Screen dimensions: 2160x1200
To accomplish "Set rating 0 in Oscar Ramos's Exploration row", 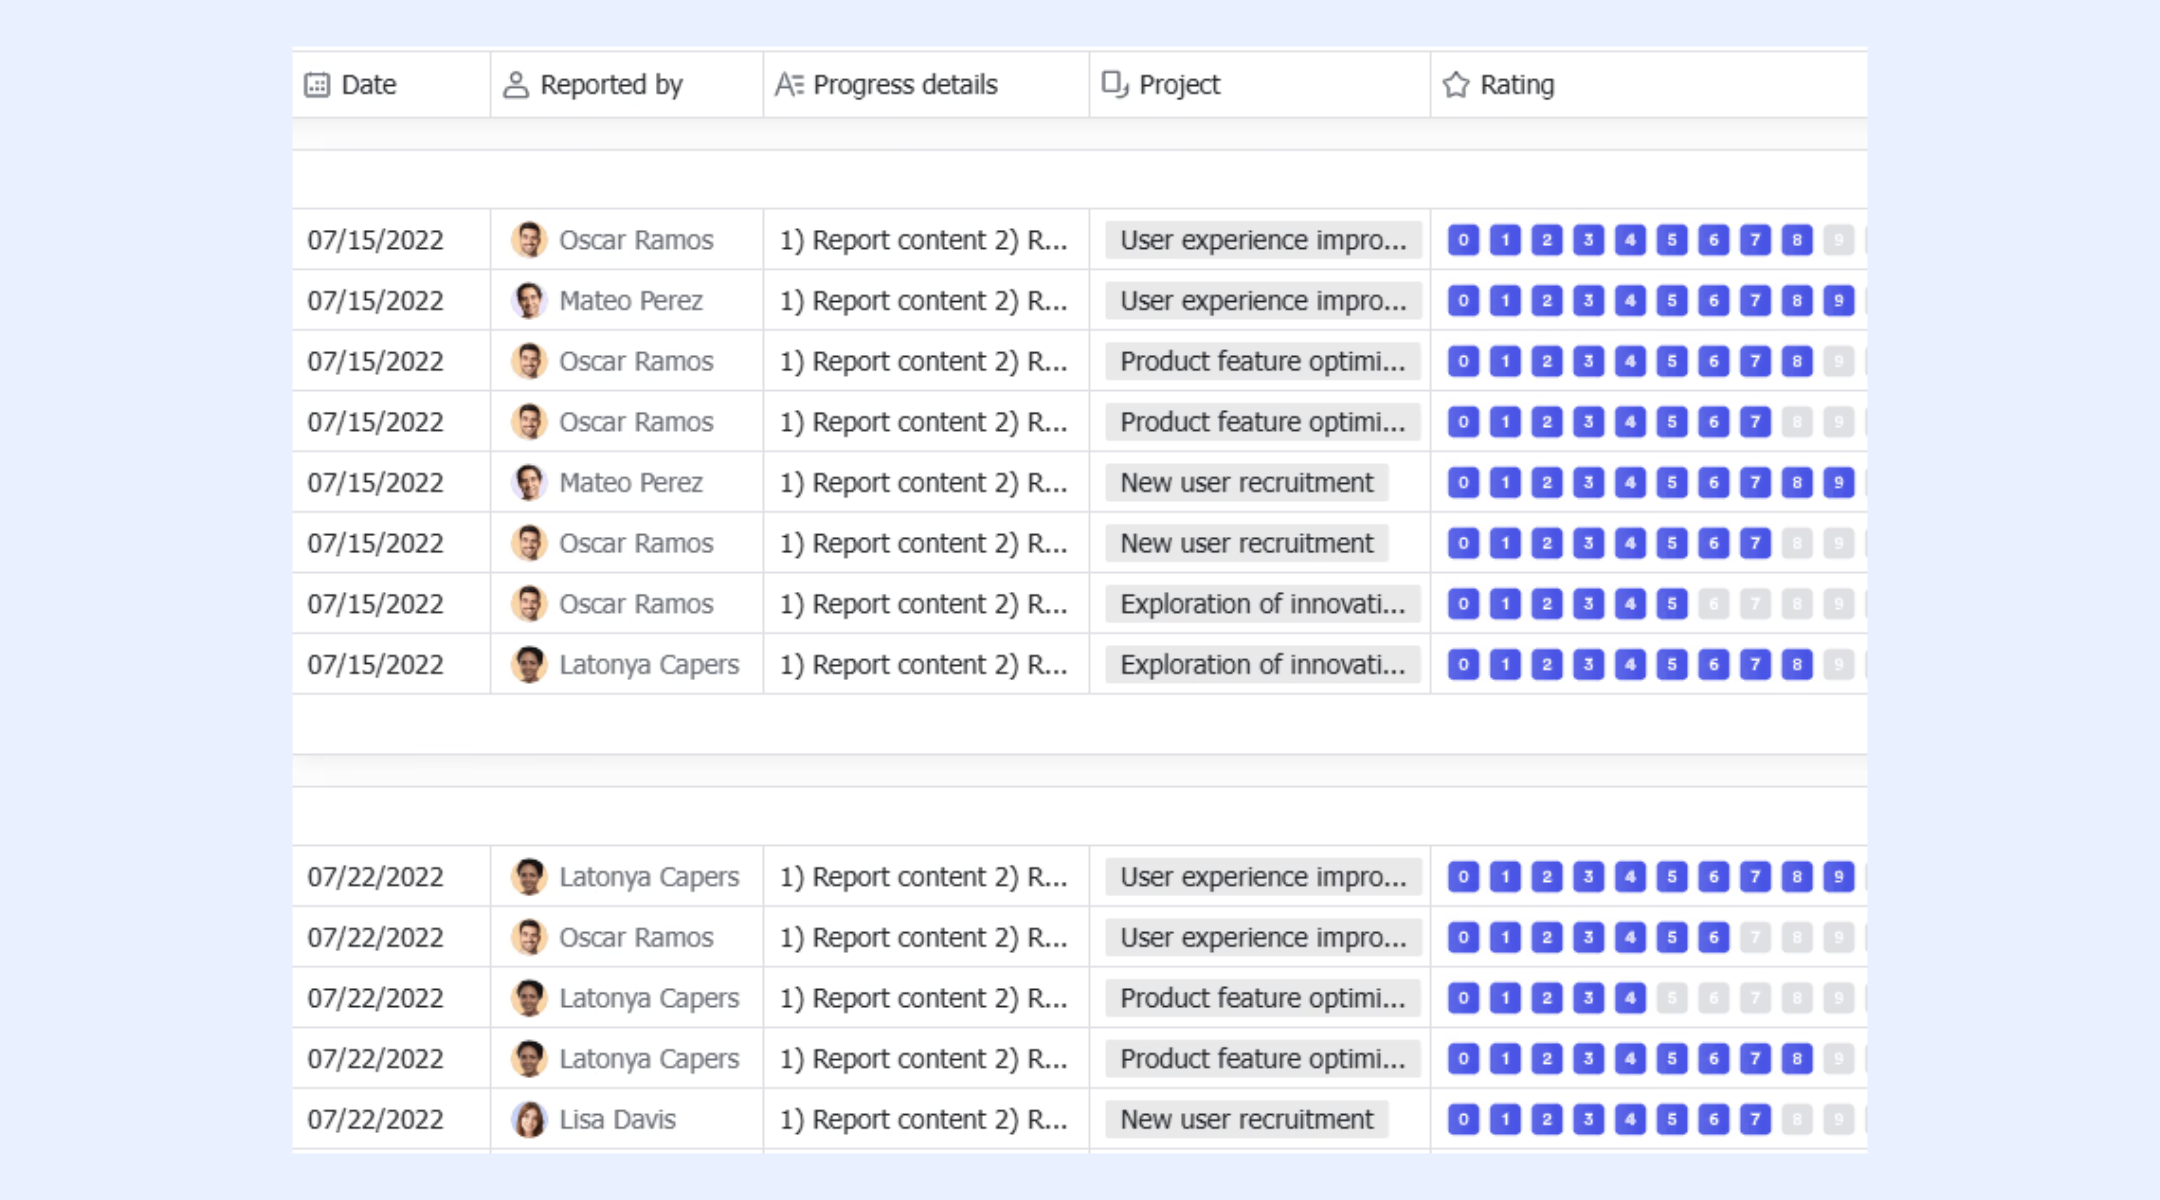I will (1463, 603).
